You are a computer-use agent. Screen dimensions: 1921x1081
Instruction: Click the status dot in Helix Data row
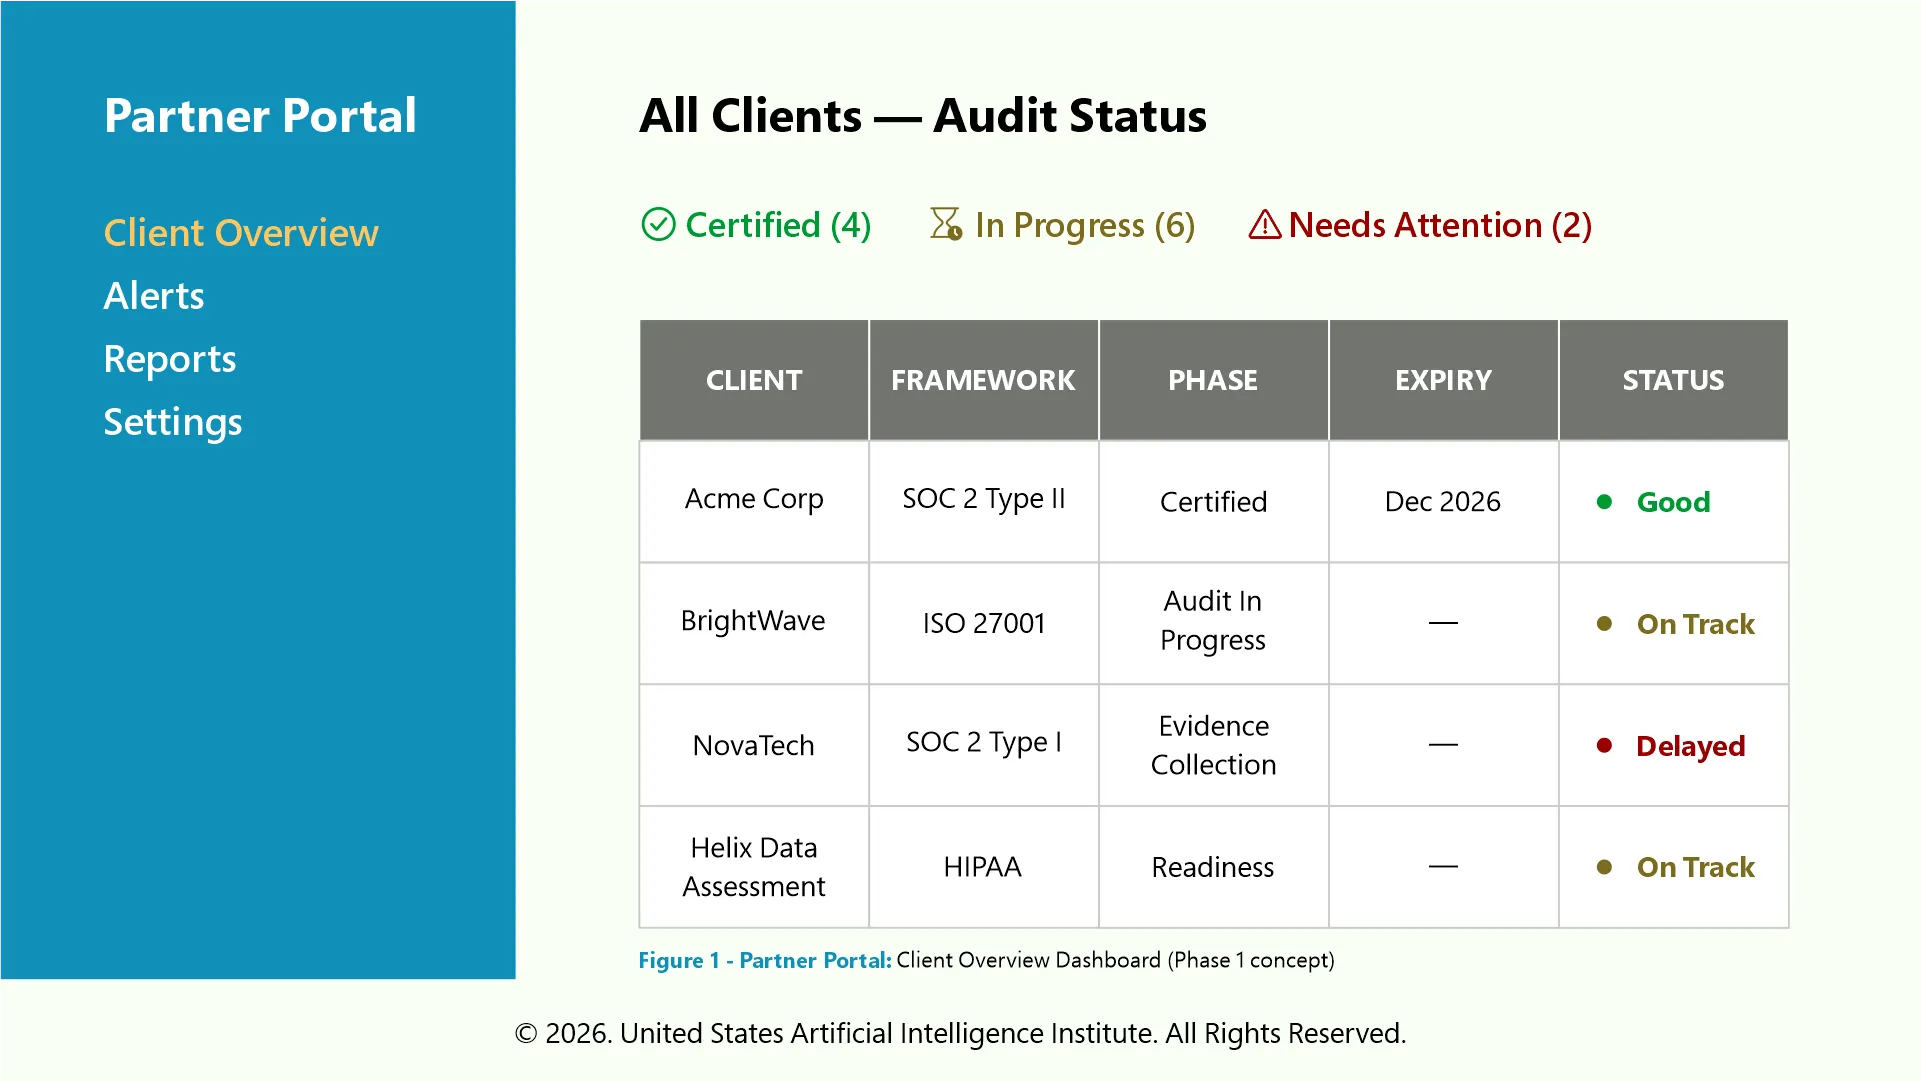click(x=1604, y=868)
